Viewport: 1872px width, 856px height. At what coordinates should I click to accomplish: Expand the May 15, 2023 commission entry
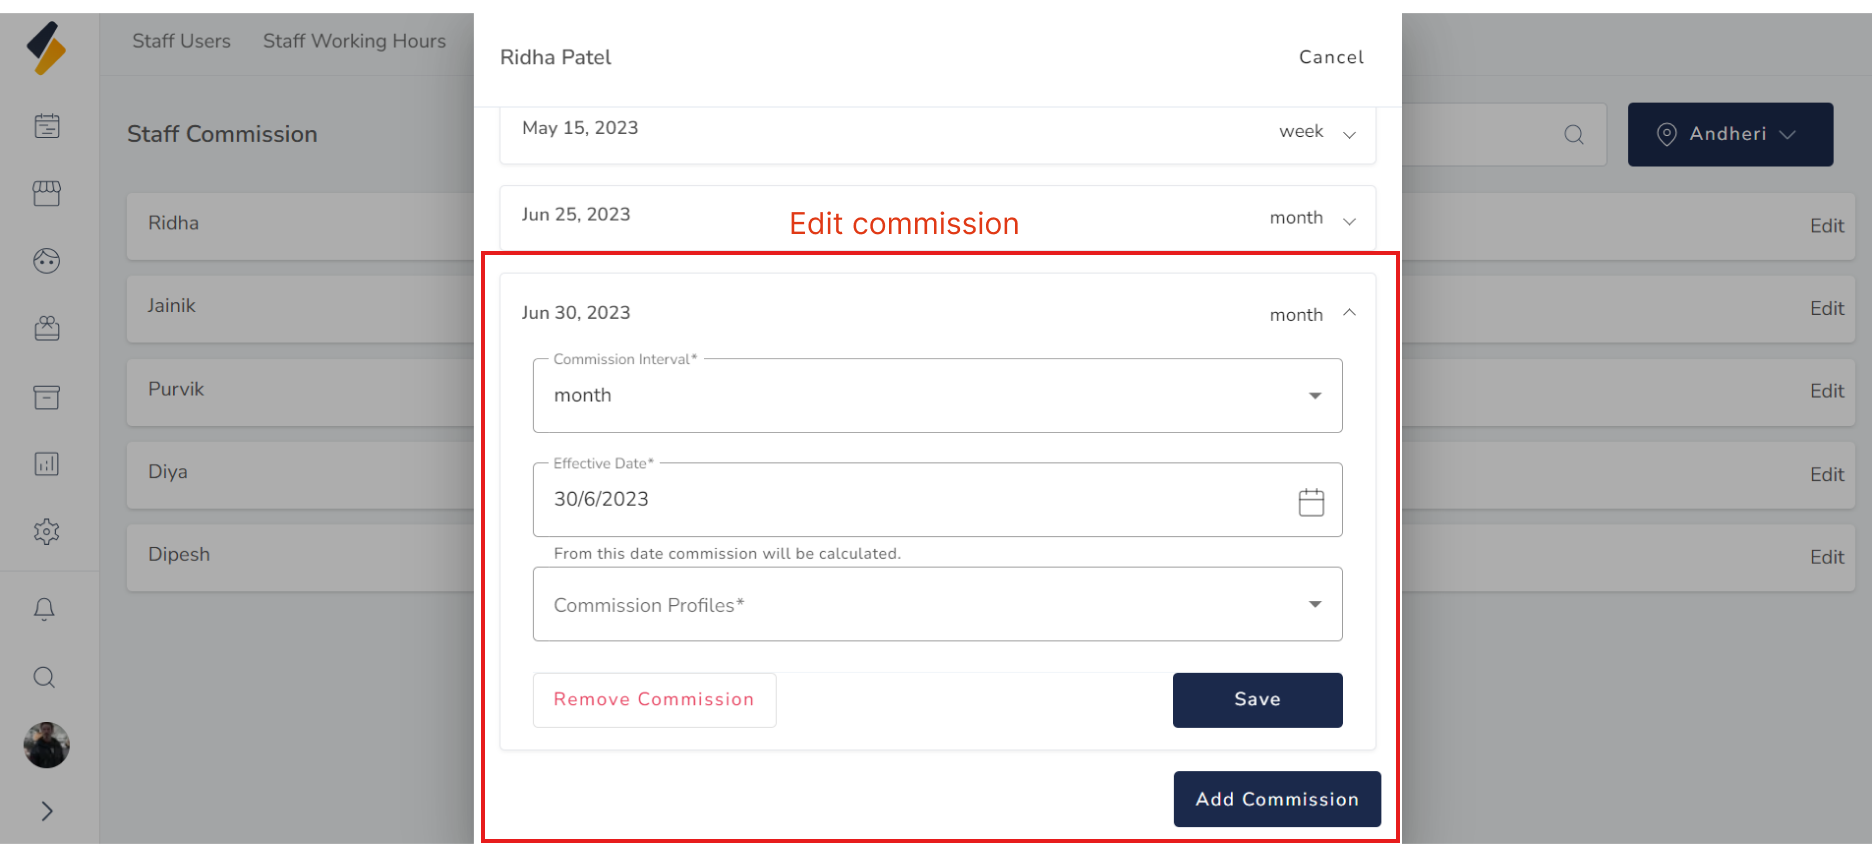point(1349,133)
